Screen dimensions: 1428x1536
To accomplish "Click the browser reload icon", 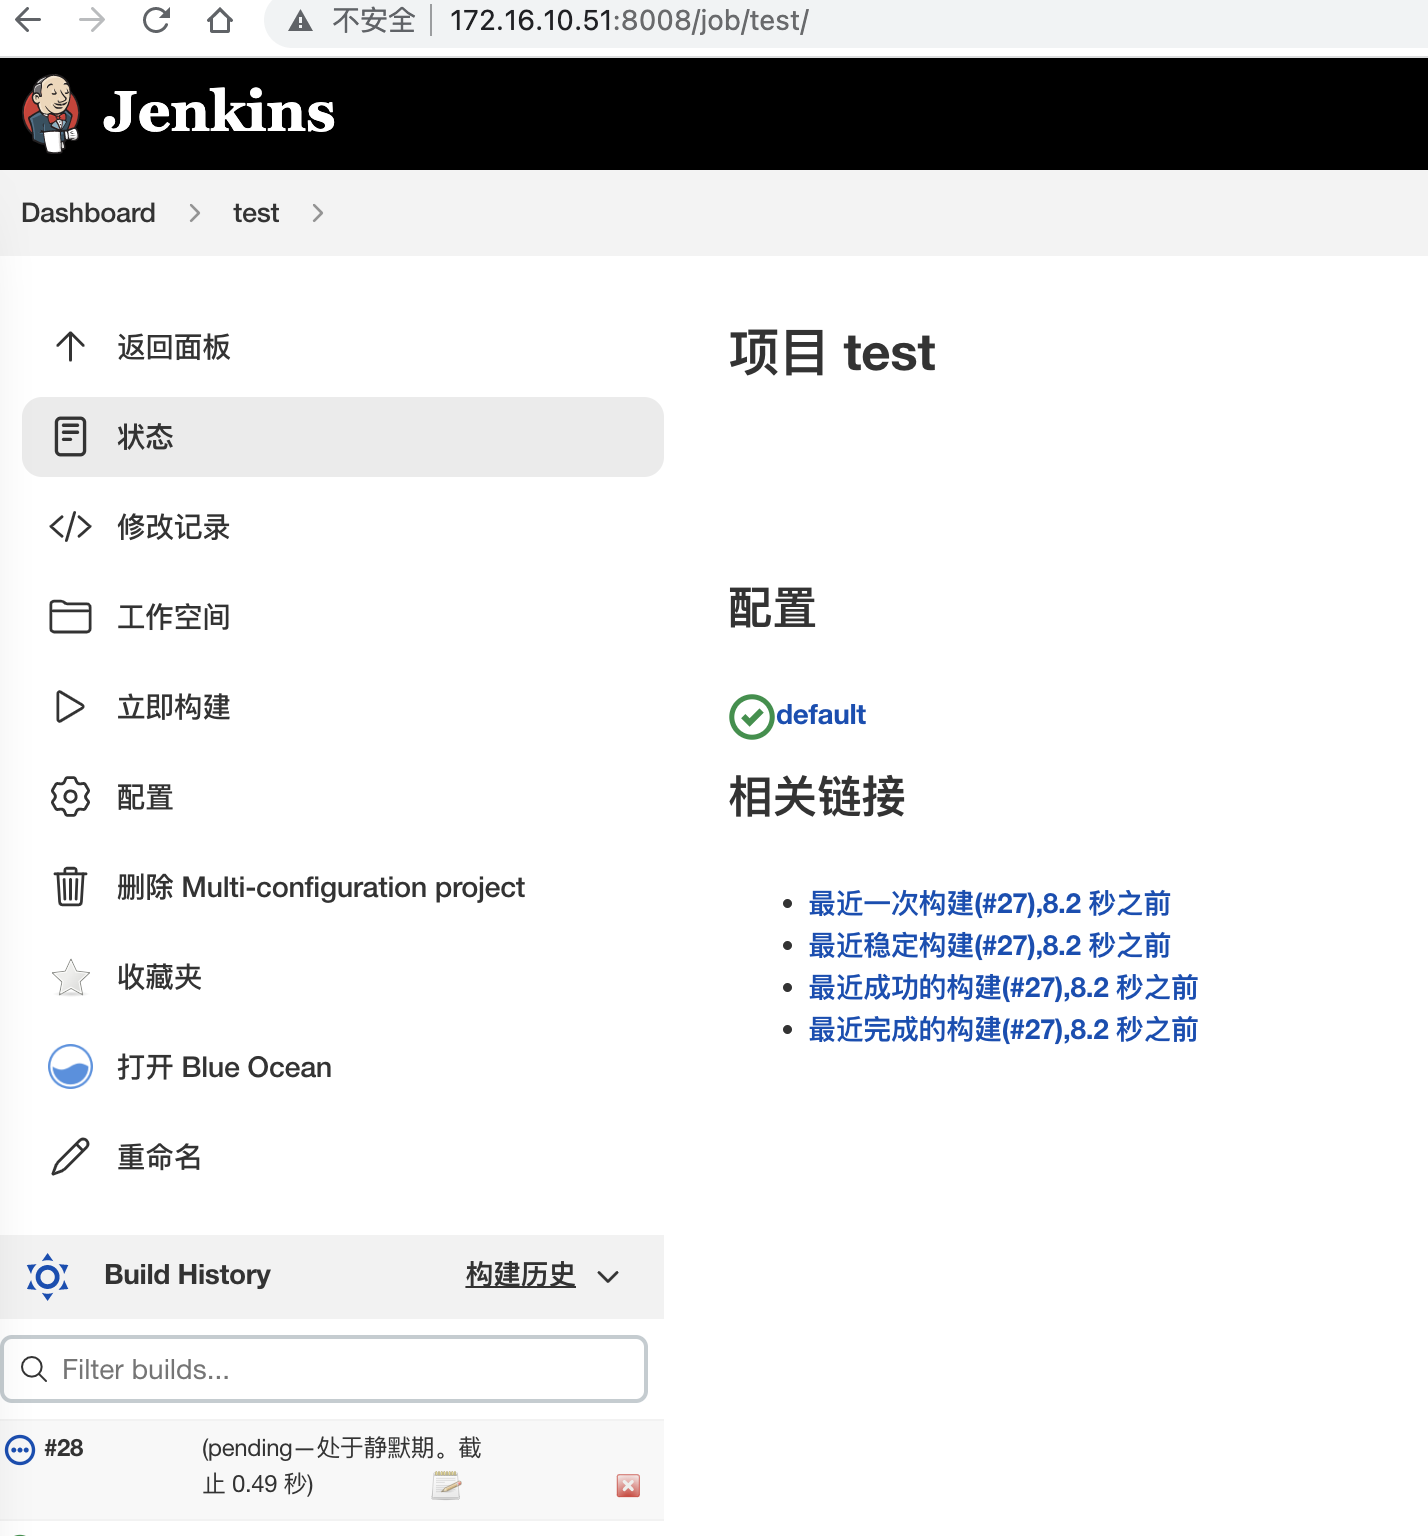I will [x=156, y=20].
